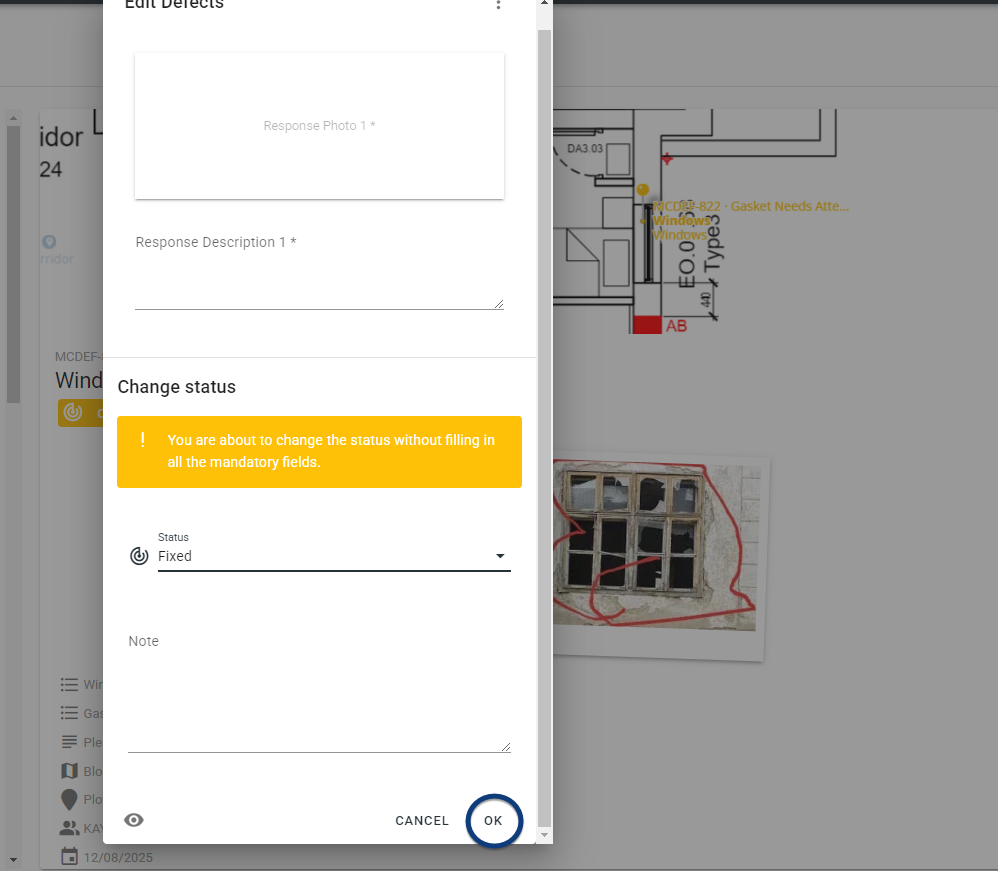The width and height of the screenshot is (998, 871).
Task: Click the map icon in background list
Action: 69,771
